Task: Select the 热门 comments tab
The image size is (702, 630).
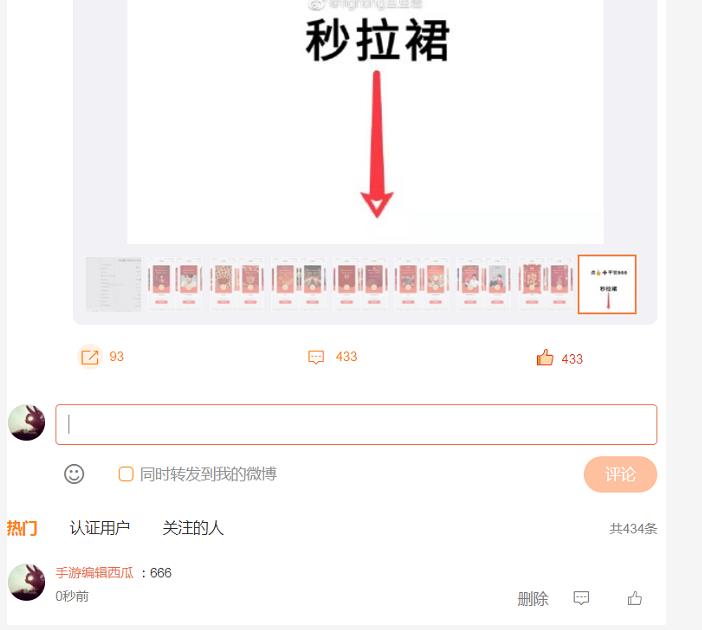Action: [21, 528]
